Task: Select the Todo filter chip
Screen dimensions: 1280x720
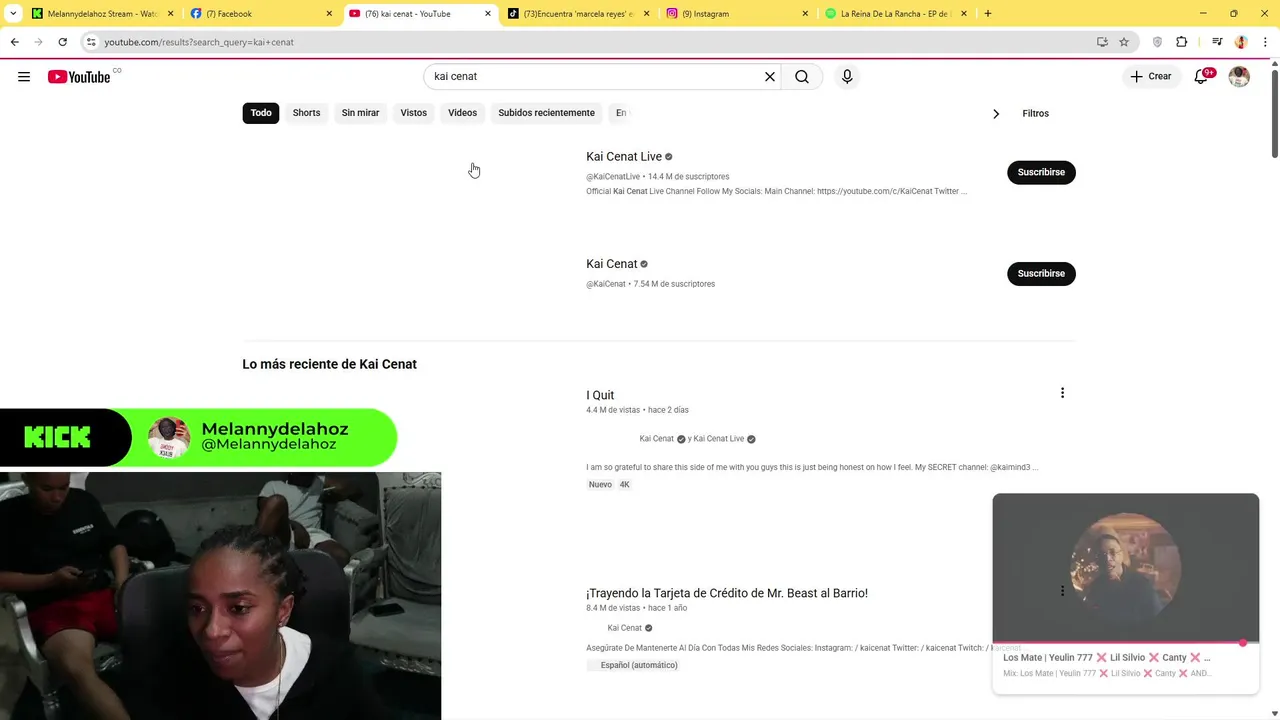Action: point(261,113)
